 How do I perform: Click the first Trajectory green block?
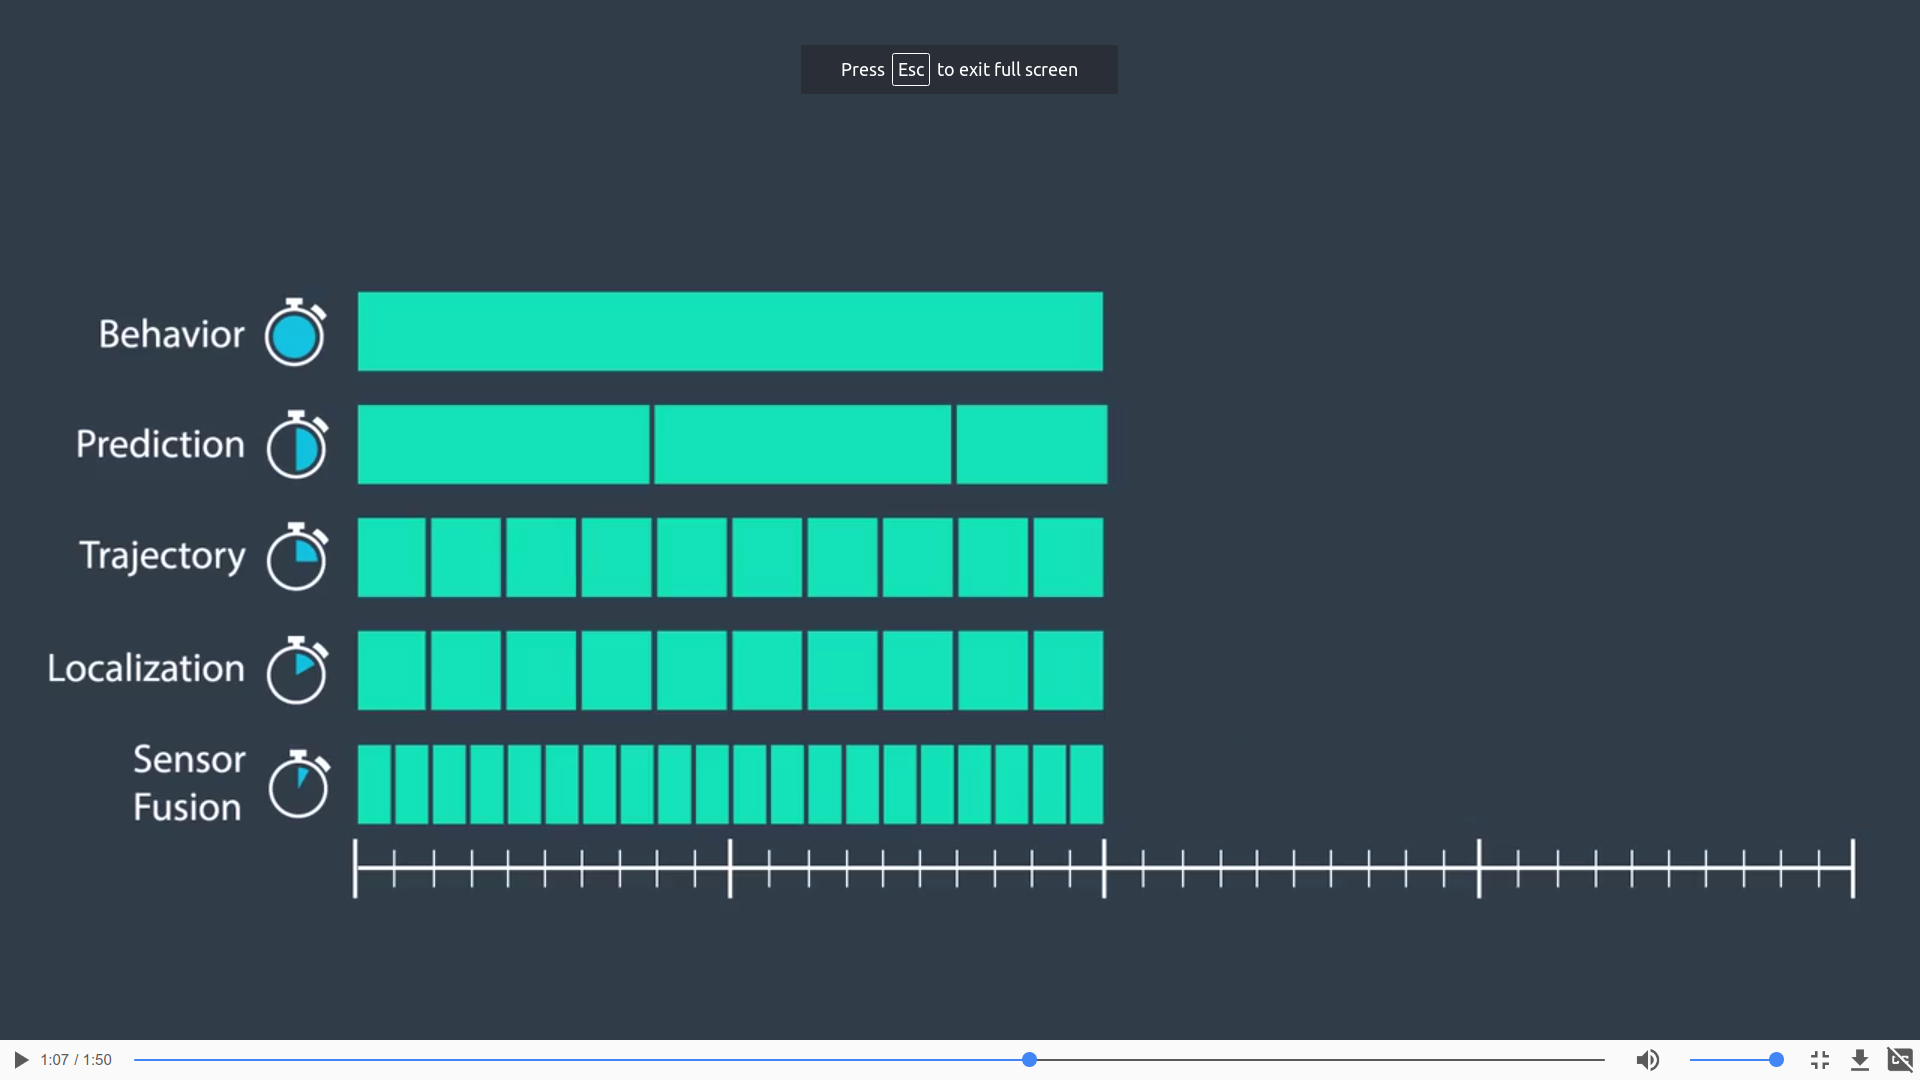point(391,558)
